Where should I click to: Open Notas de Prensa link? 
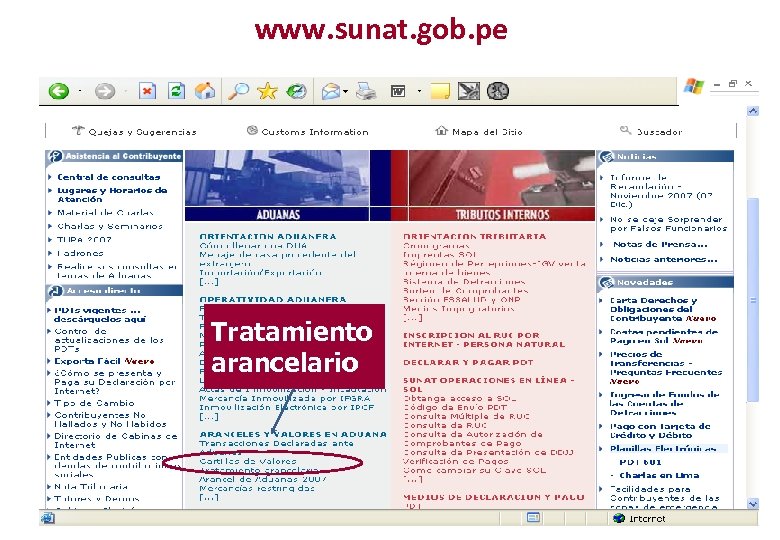pos(660,244)
